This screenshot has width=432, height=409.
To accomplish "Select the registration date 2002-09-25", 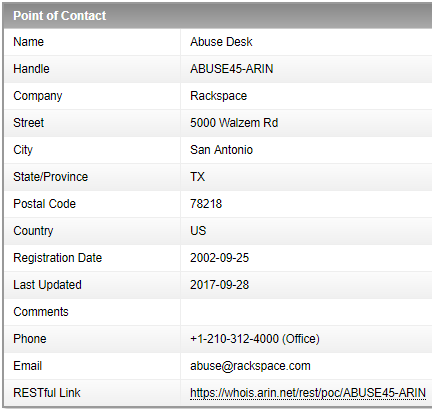I will coord(219,258).
